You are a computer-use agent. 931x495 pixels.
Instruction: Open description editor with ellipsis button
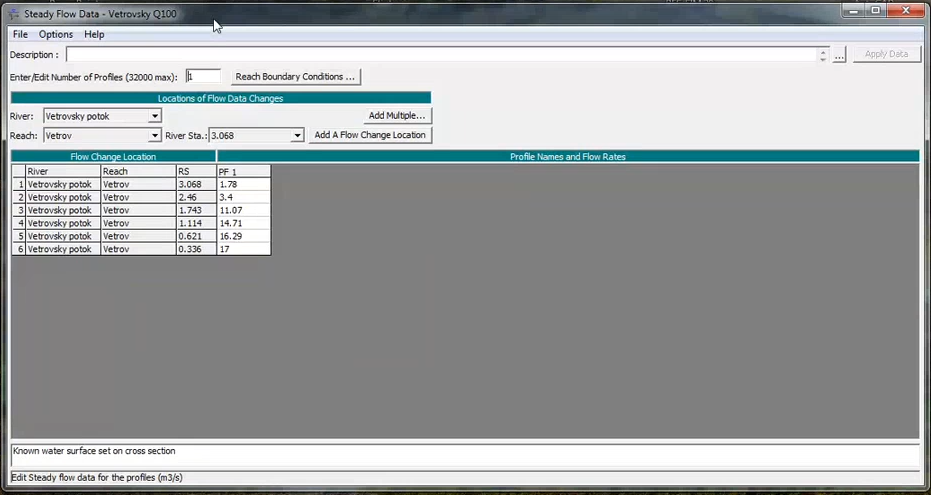point(839,55)
